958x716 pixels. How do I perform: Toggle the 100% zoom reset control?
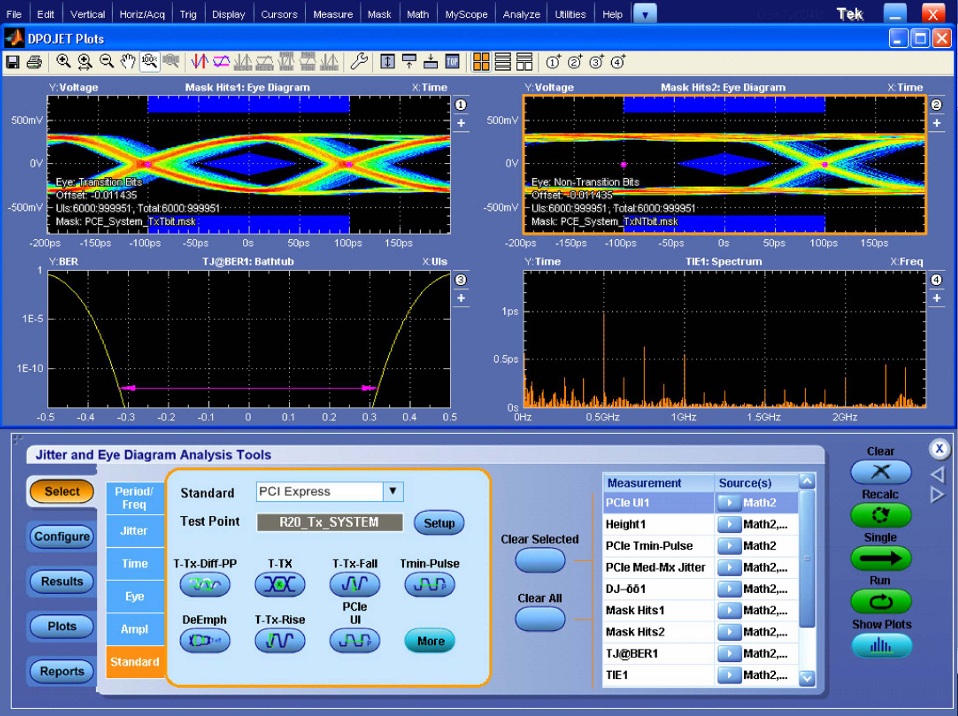[152, 61]
